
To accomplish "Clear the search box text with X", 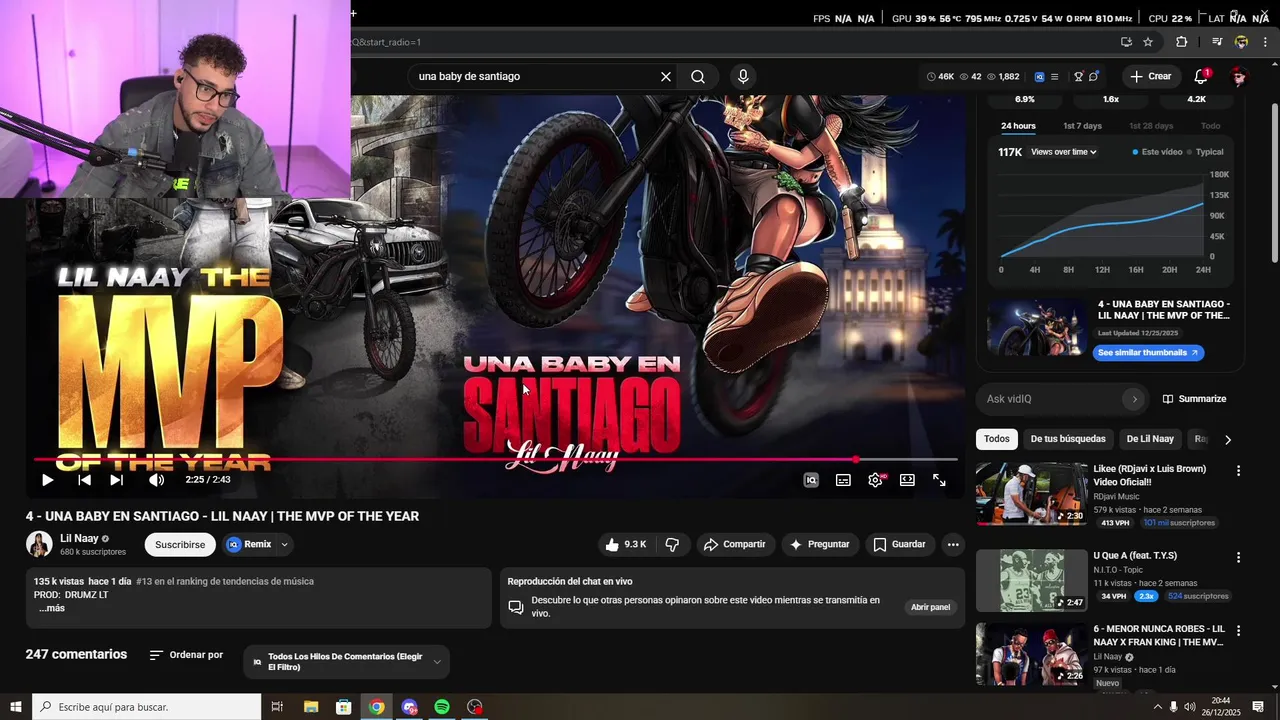I will point(666,76).
